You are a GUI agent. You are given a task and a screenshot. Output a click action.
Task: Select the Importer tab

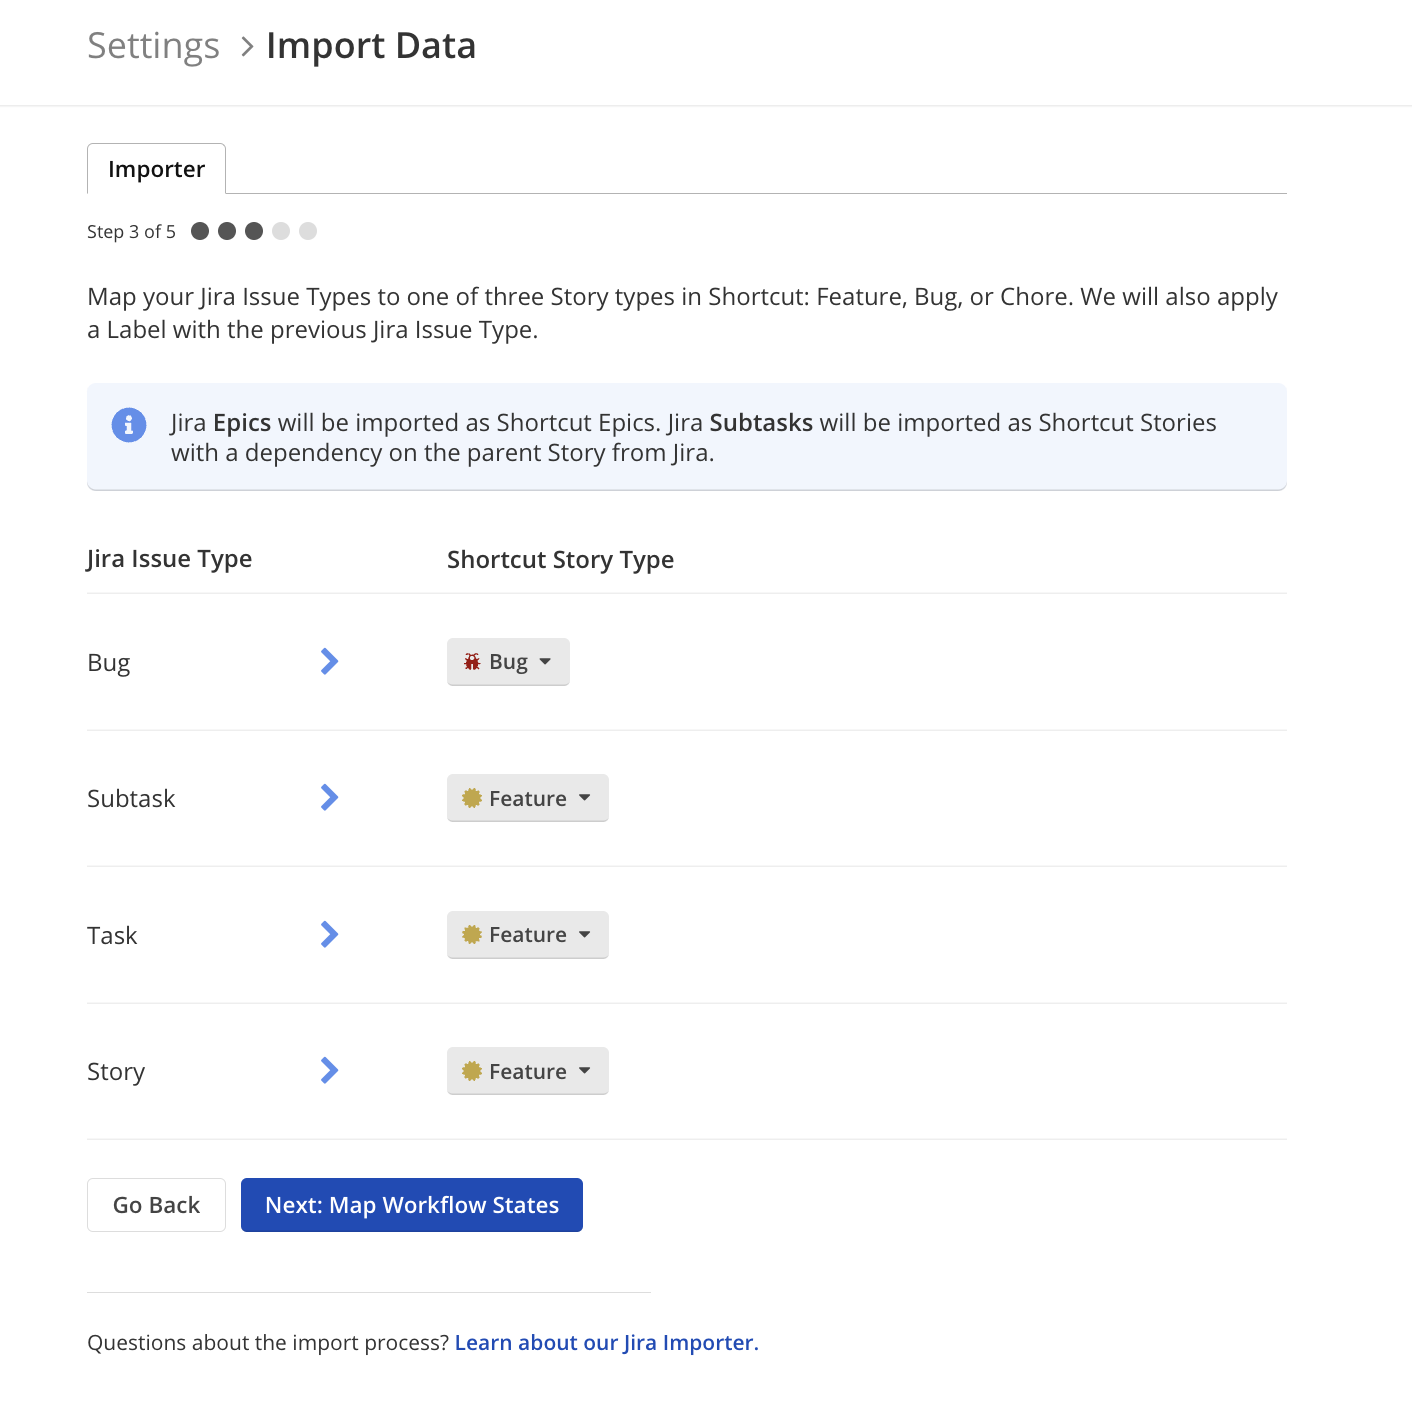(156, 169)
